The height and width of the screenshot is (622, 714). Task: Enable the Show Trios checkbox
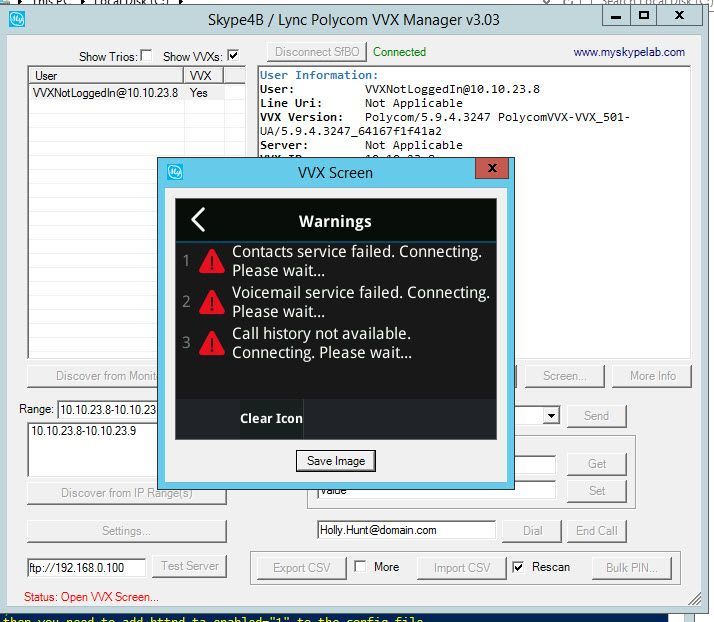(146, 56)
